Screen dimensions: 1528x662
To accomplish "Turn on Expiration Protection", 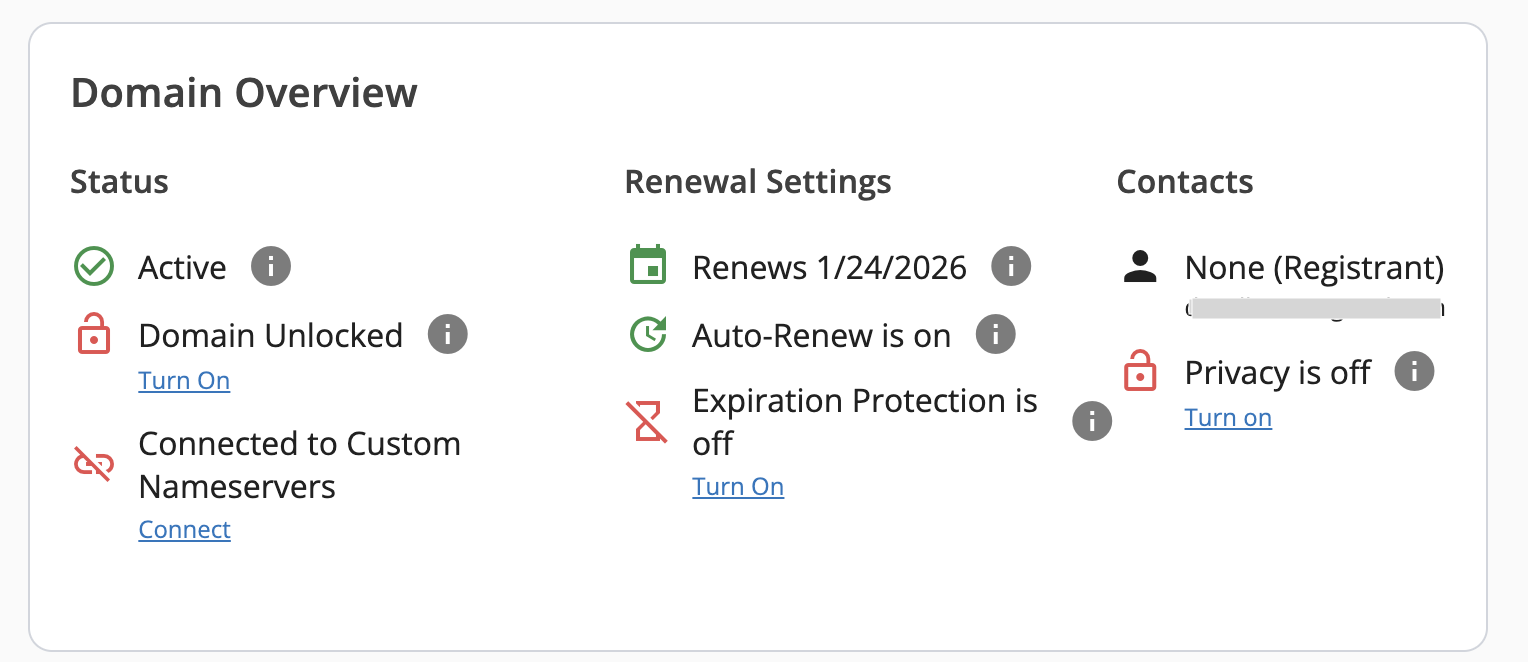I will 738,487.
